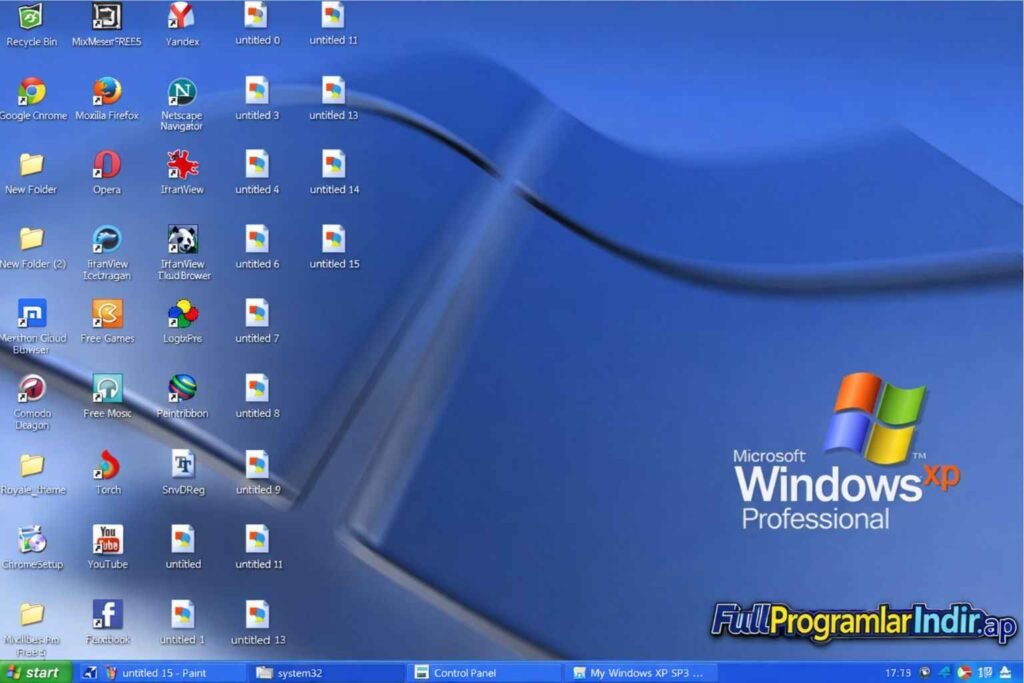The width and height of the screenshot is (1024, 683).
Task: Open the Recycle Bin
Action: 28,18
